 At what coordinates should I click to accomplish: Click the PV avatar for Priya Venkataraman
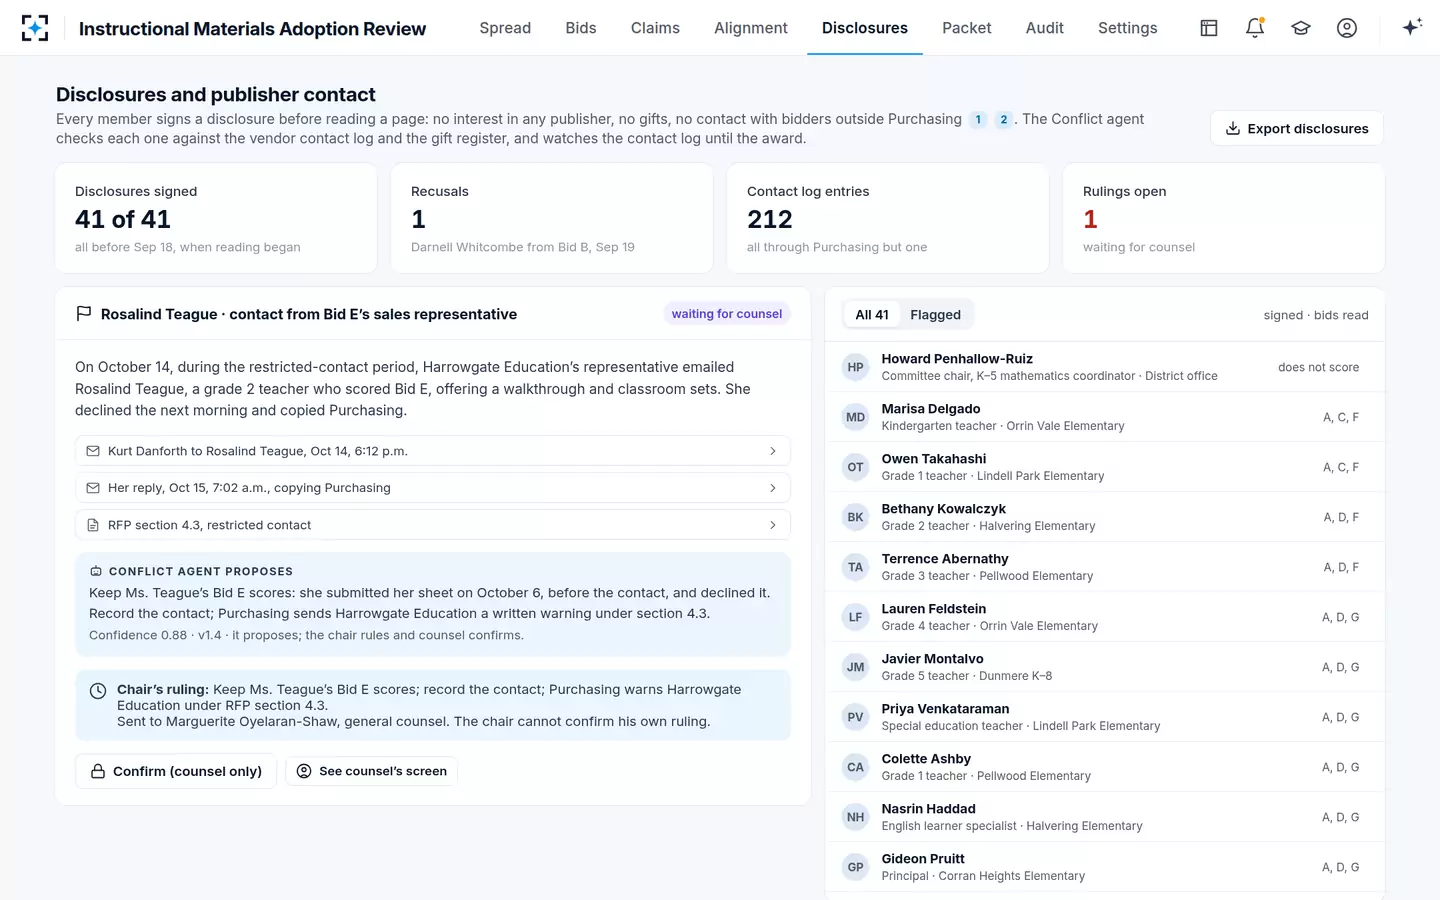coord(855,717)
